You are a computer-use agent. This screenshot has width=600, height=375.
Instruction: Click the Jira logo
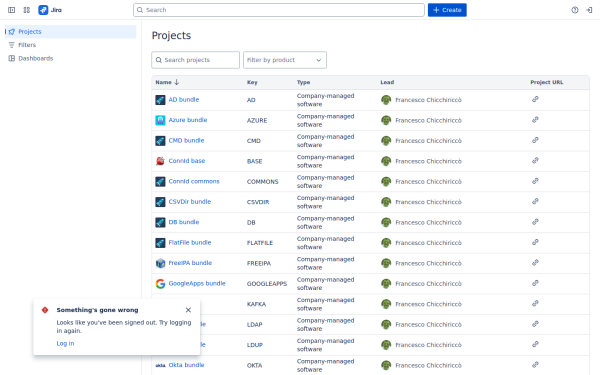click(50, 10)
